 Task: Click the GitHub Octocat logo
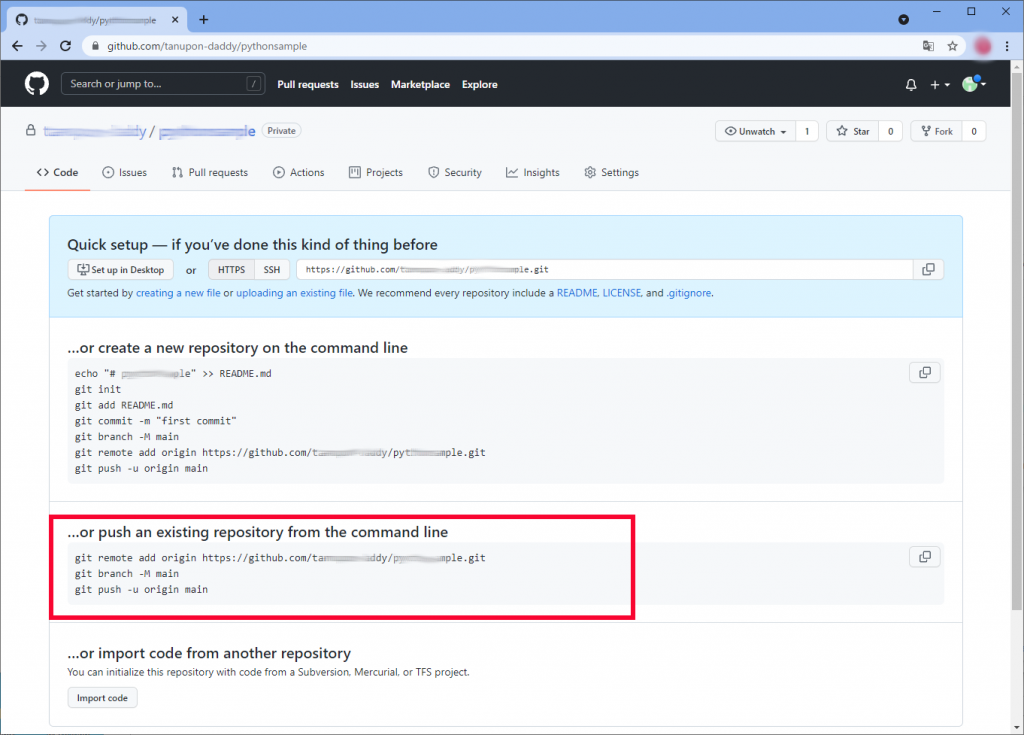coord(37,84)
